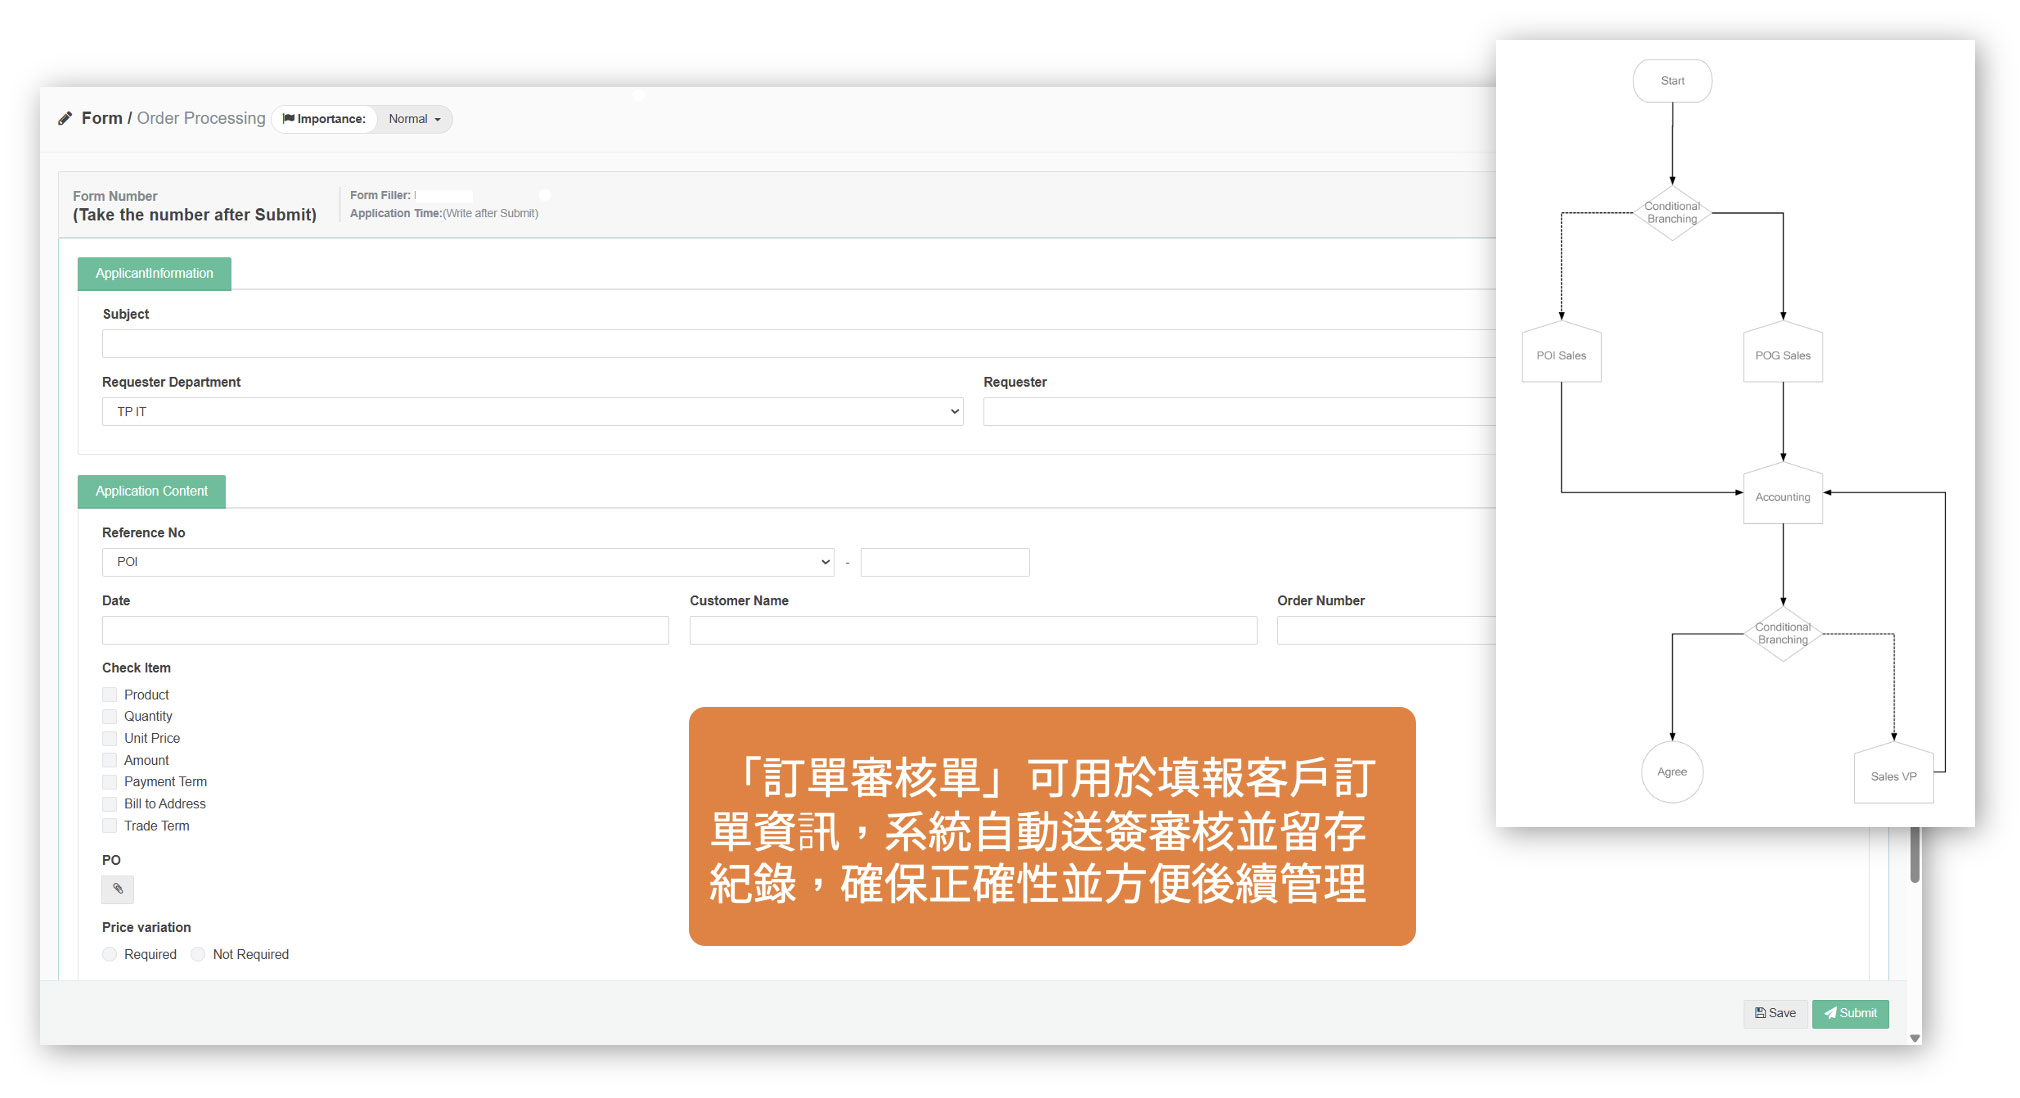Check the Product check item

110,695
